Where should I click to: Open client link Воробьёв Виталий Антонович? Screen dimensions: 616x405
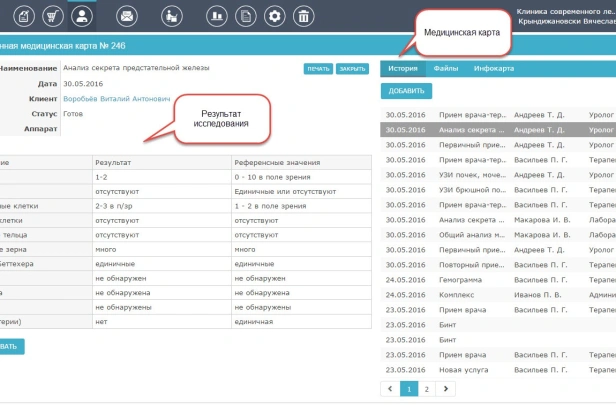pyautogui.click(x=116, y=99)
